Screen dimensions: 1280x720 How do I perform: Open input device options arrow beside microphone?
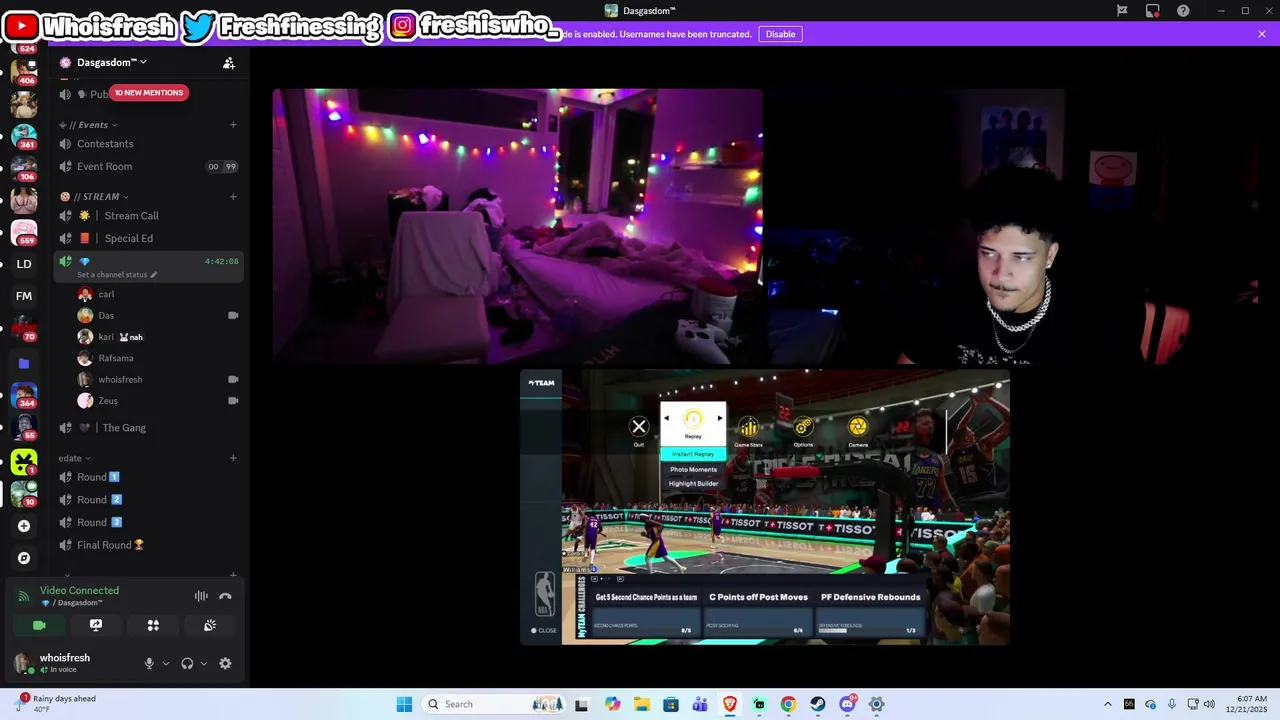click(x=166, y=663)
